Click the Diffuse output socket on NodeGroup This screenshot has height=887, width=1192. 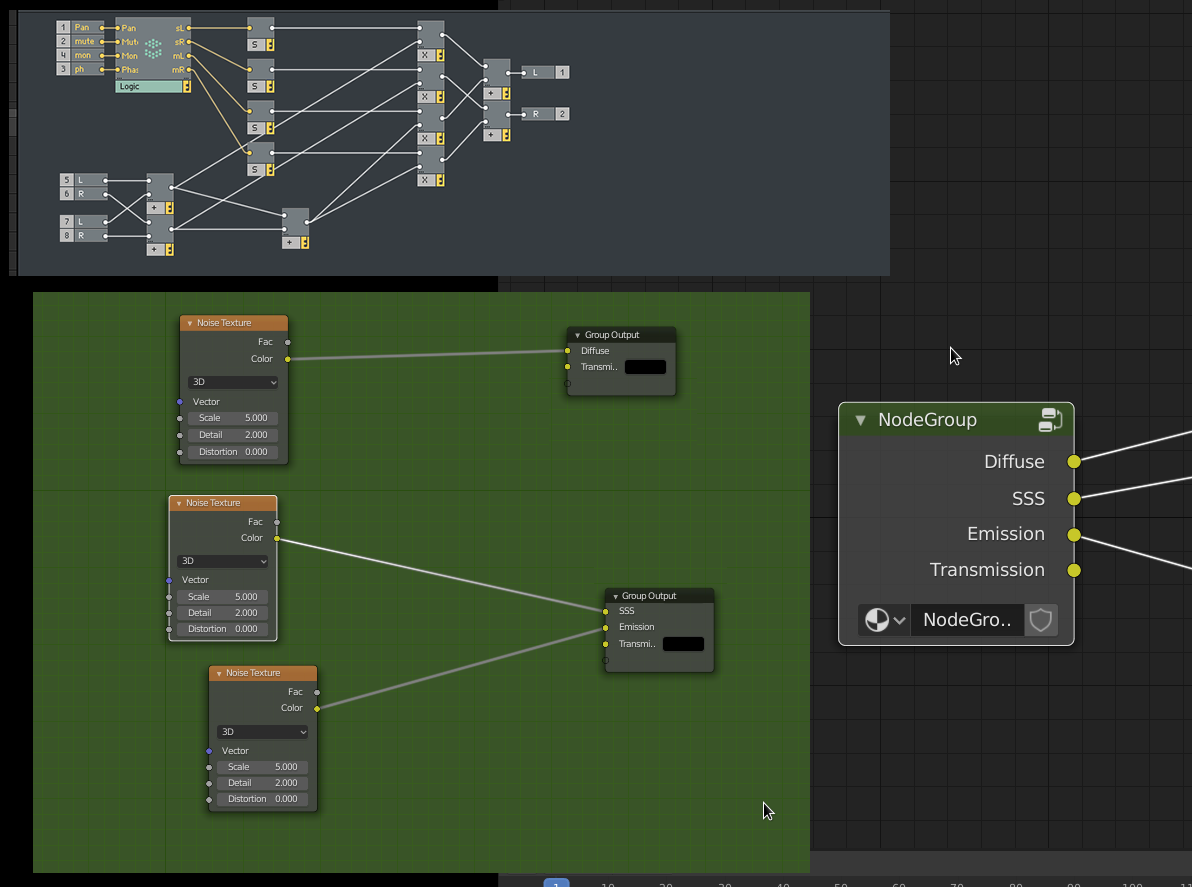pos(1073,461)
